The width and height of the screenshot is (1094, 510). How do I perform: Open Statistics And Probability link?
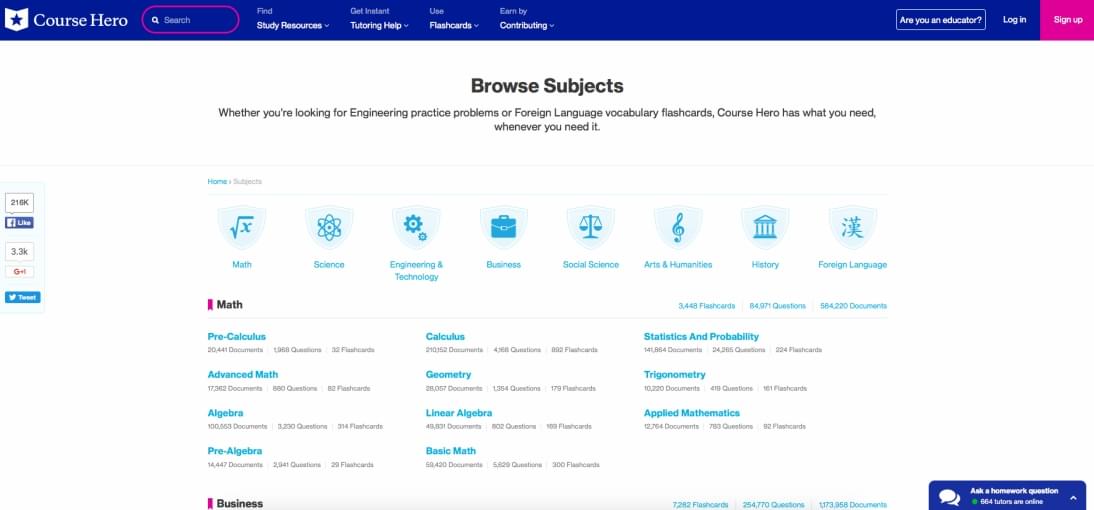point(701,336)
